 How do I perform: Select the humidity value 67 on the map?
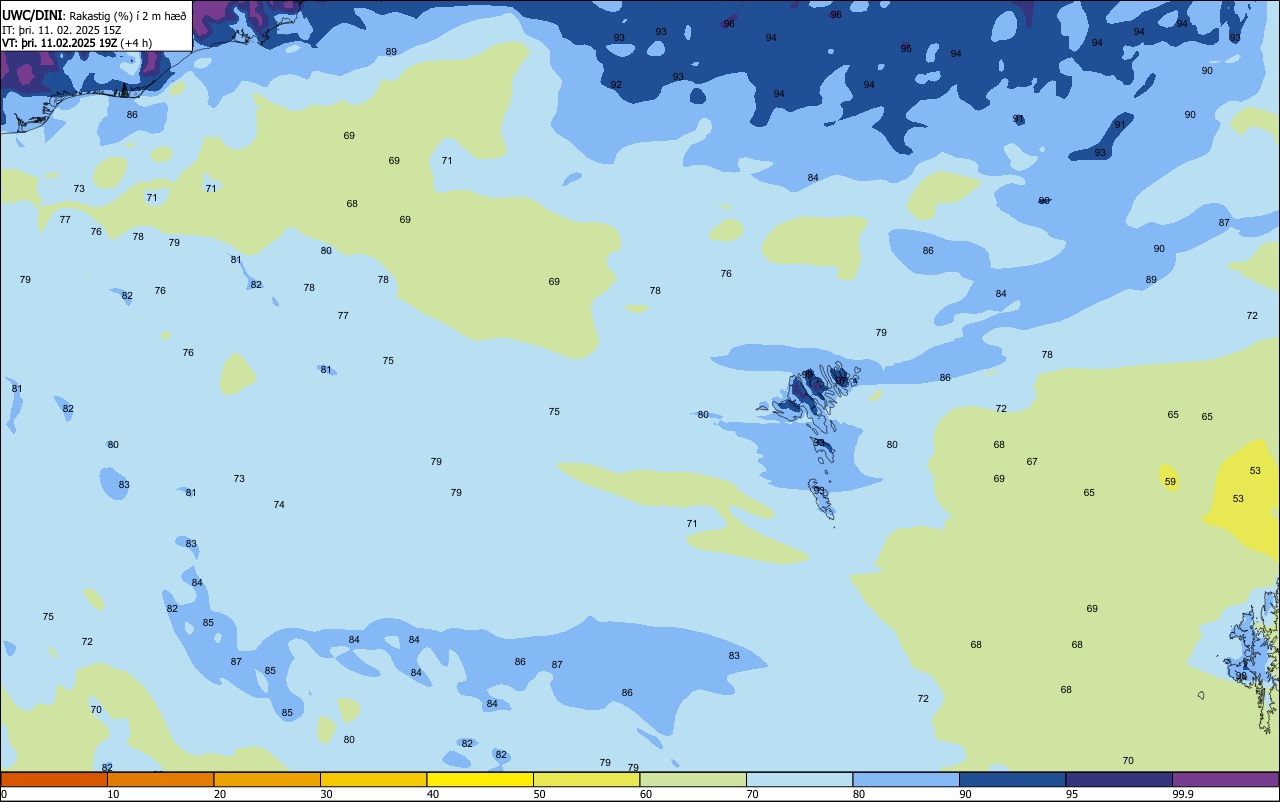(1032, 462)
